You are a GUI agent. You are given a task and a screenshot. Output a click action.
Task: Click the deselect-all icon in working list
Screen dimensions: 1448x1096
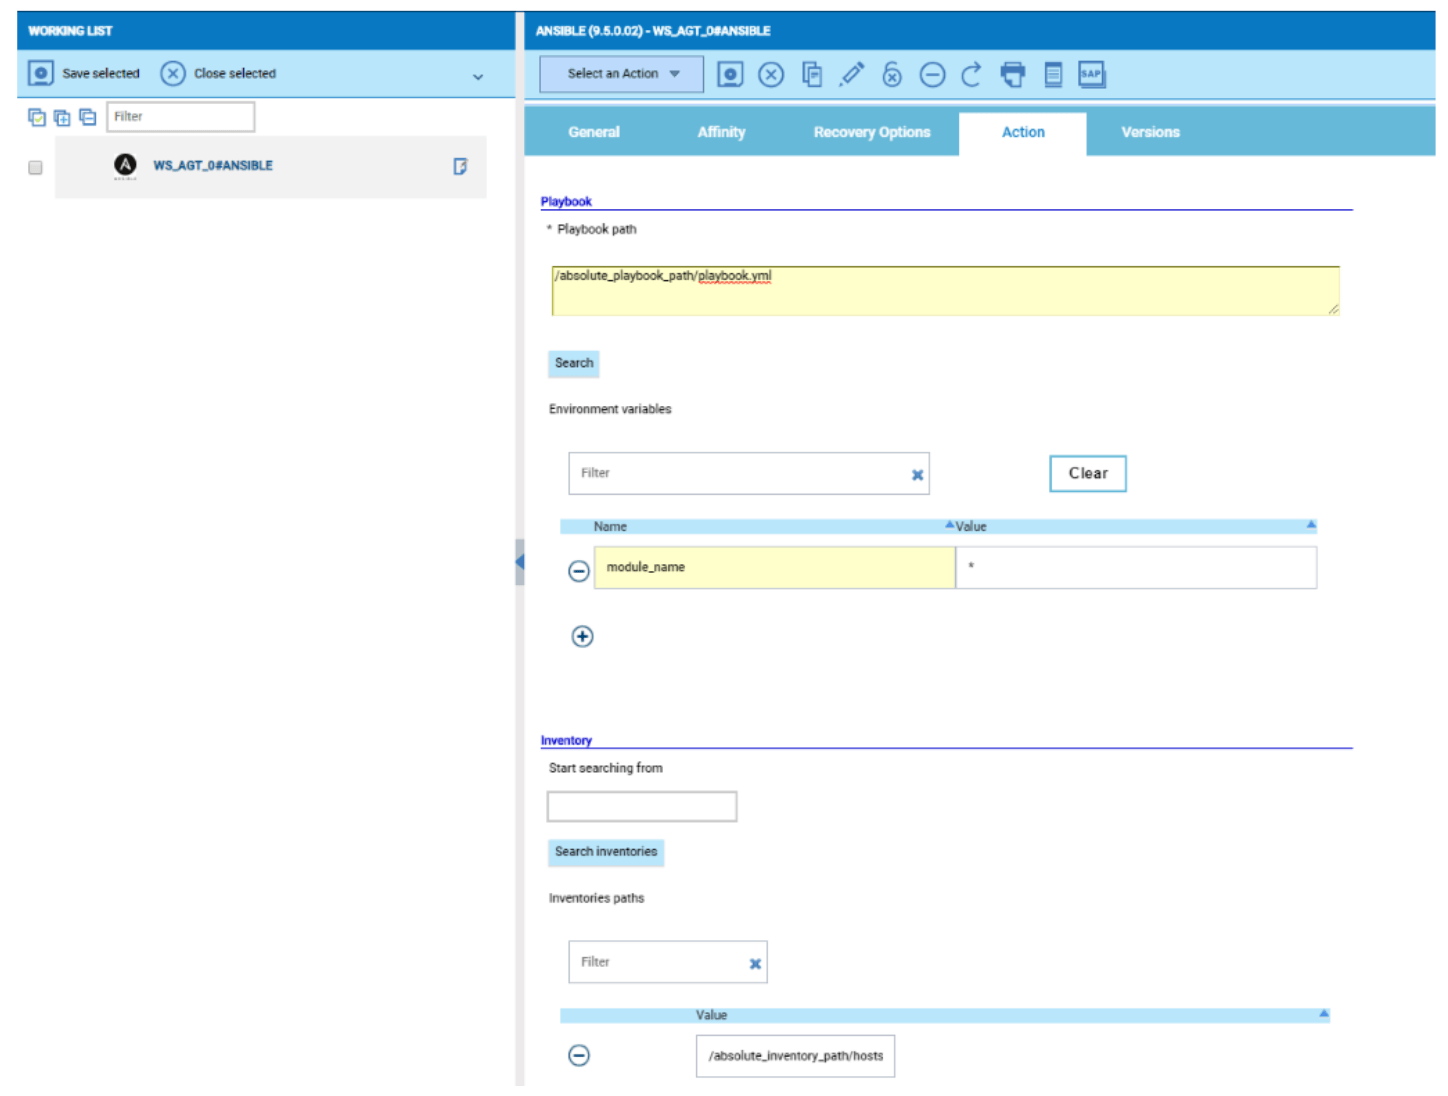click(88, 117)
